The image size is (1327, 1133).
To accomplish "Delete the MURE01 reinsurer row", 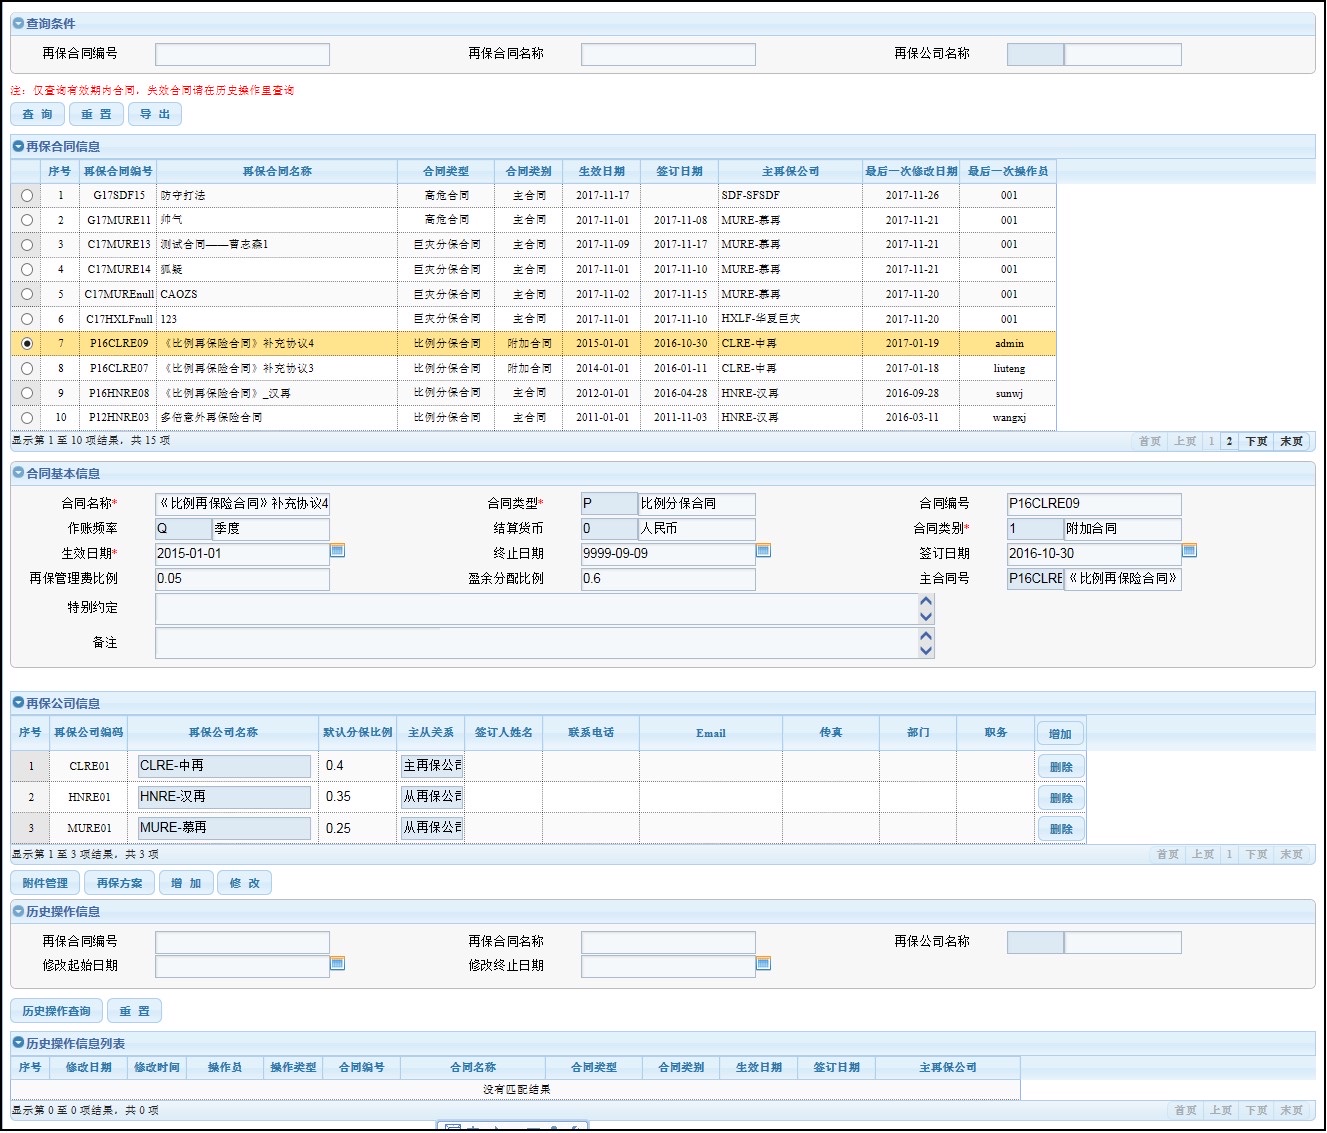I will 1061,829.
